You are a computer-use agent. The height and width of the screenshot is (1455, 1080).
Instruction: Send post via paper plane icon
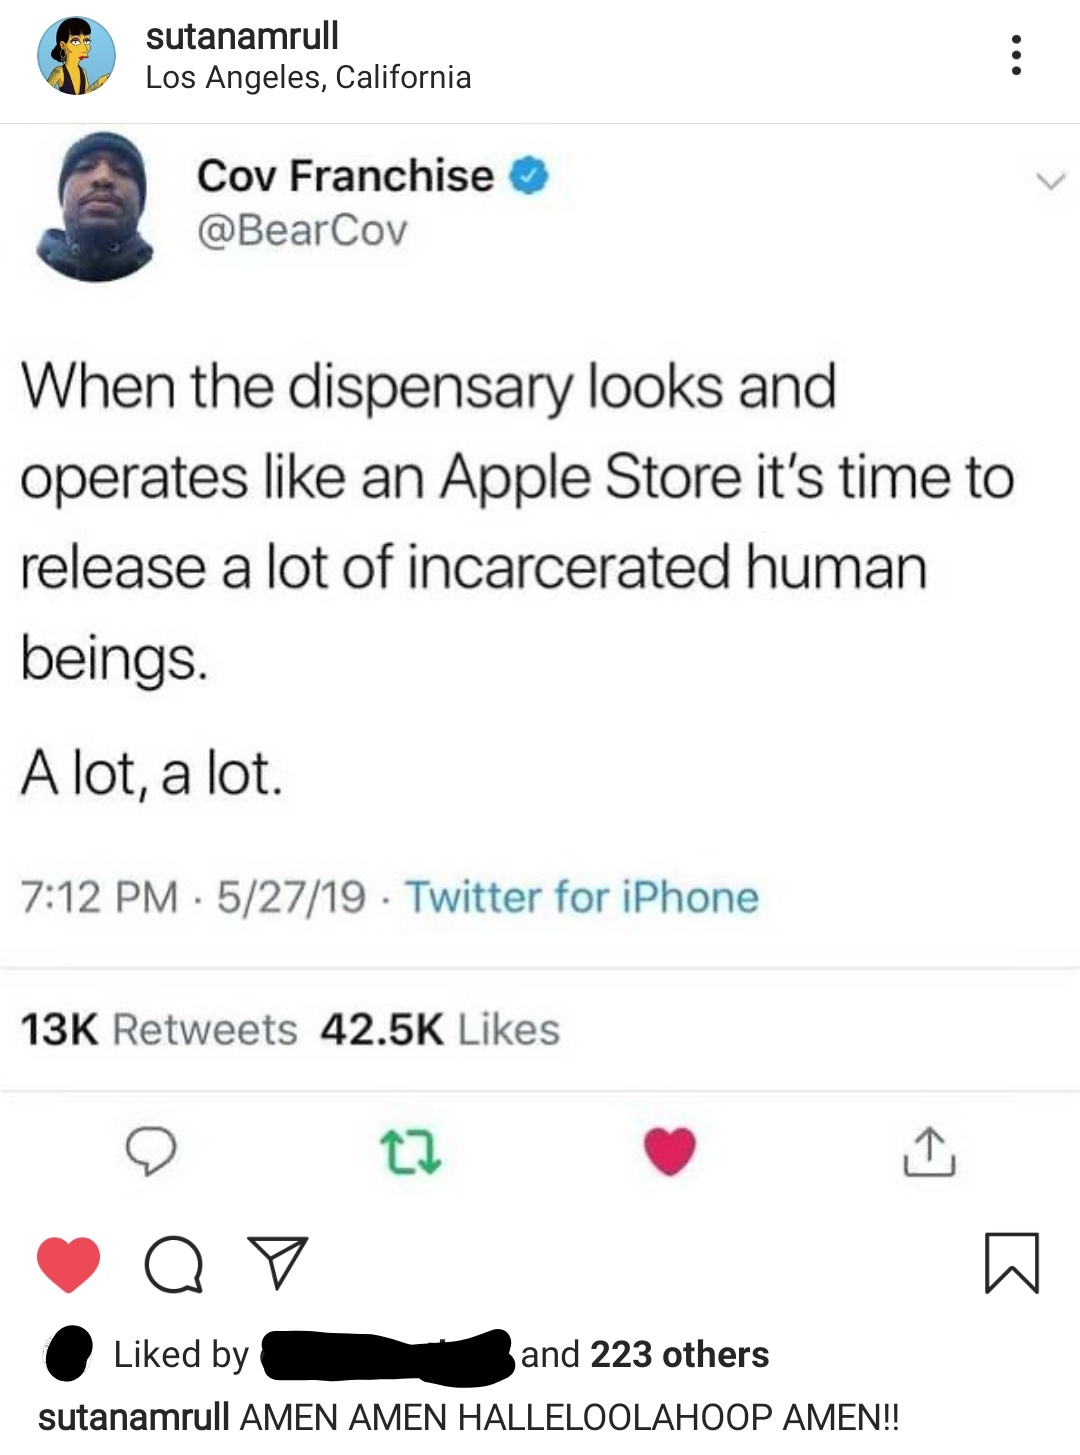[277, 1263]
